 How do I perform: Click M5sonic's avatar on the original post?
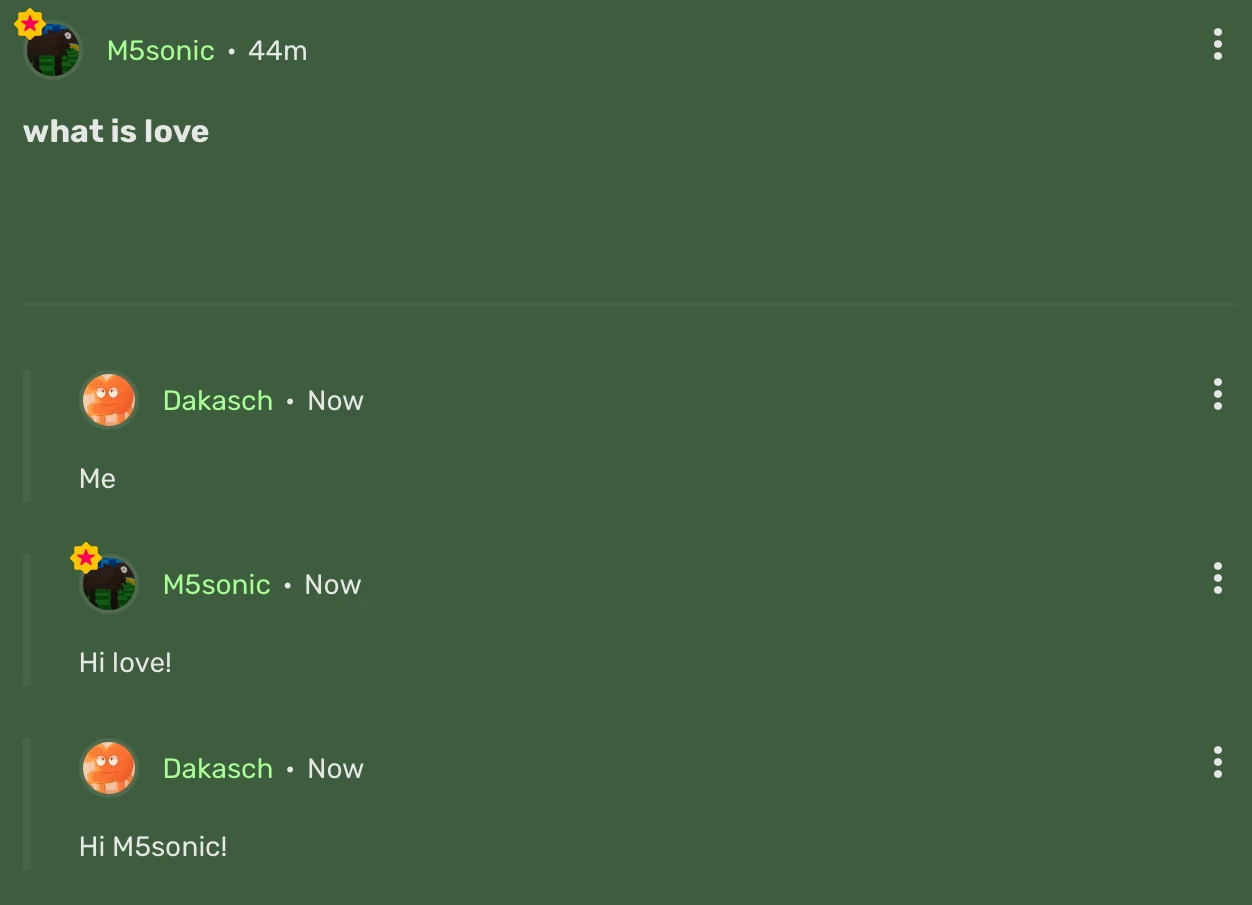tap(53, 51)
